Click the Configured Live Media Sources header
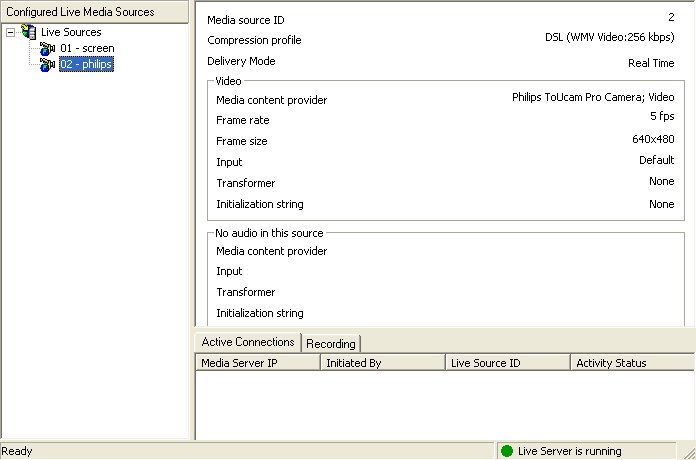The image size is (696, 460). tap(94, 12)
